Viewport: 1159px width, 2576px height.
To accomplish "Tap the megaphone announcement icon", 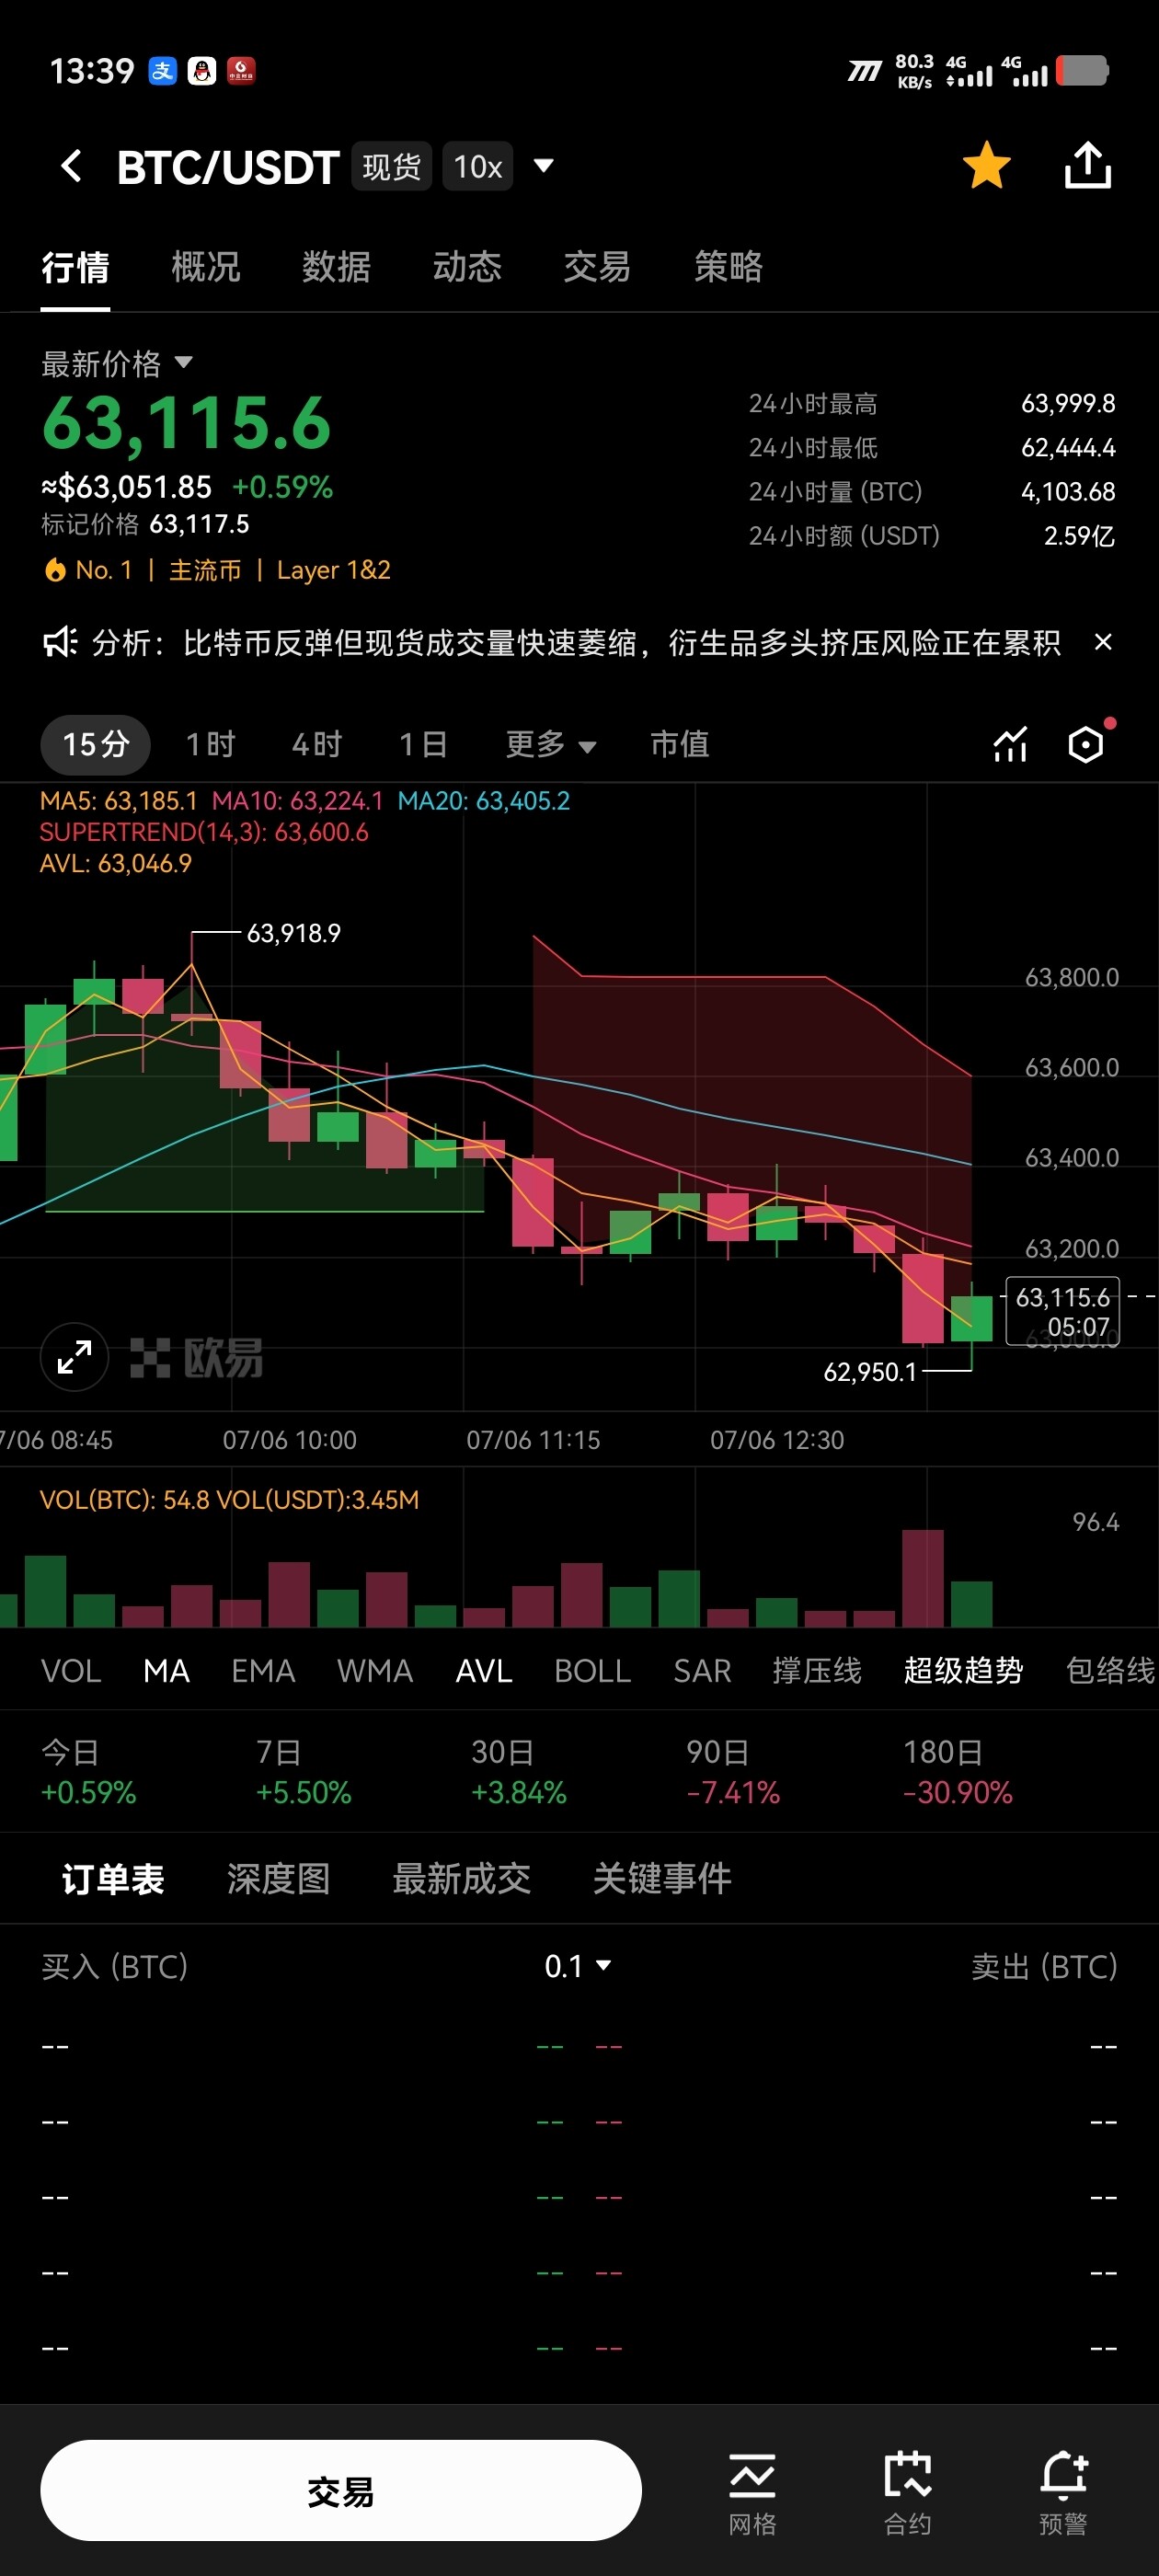I will 60,642.
